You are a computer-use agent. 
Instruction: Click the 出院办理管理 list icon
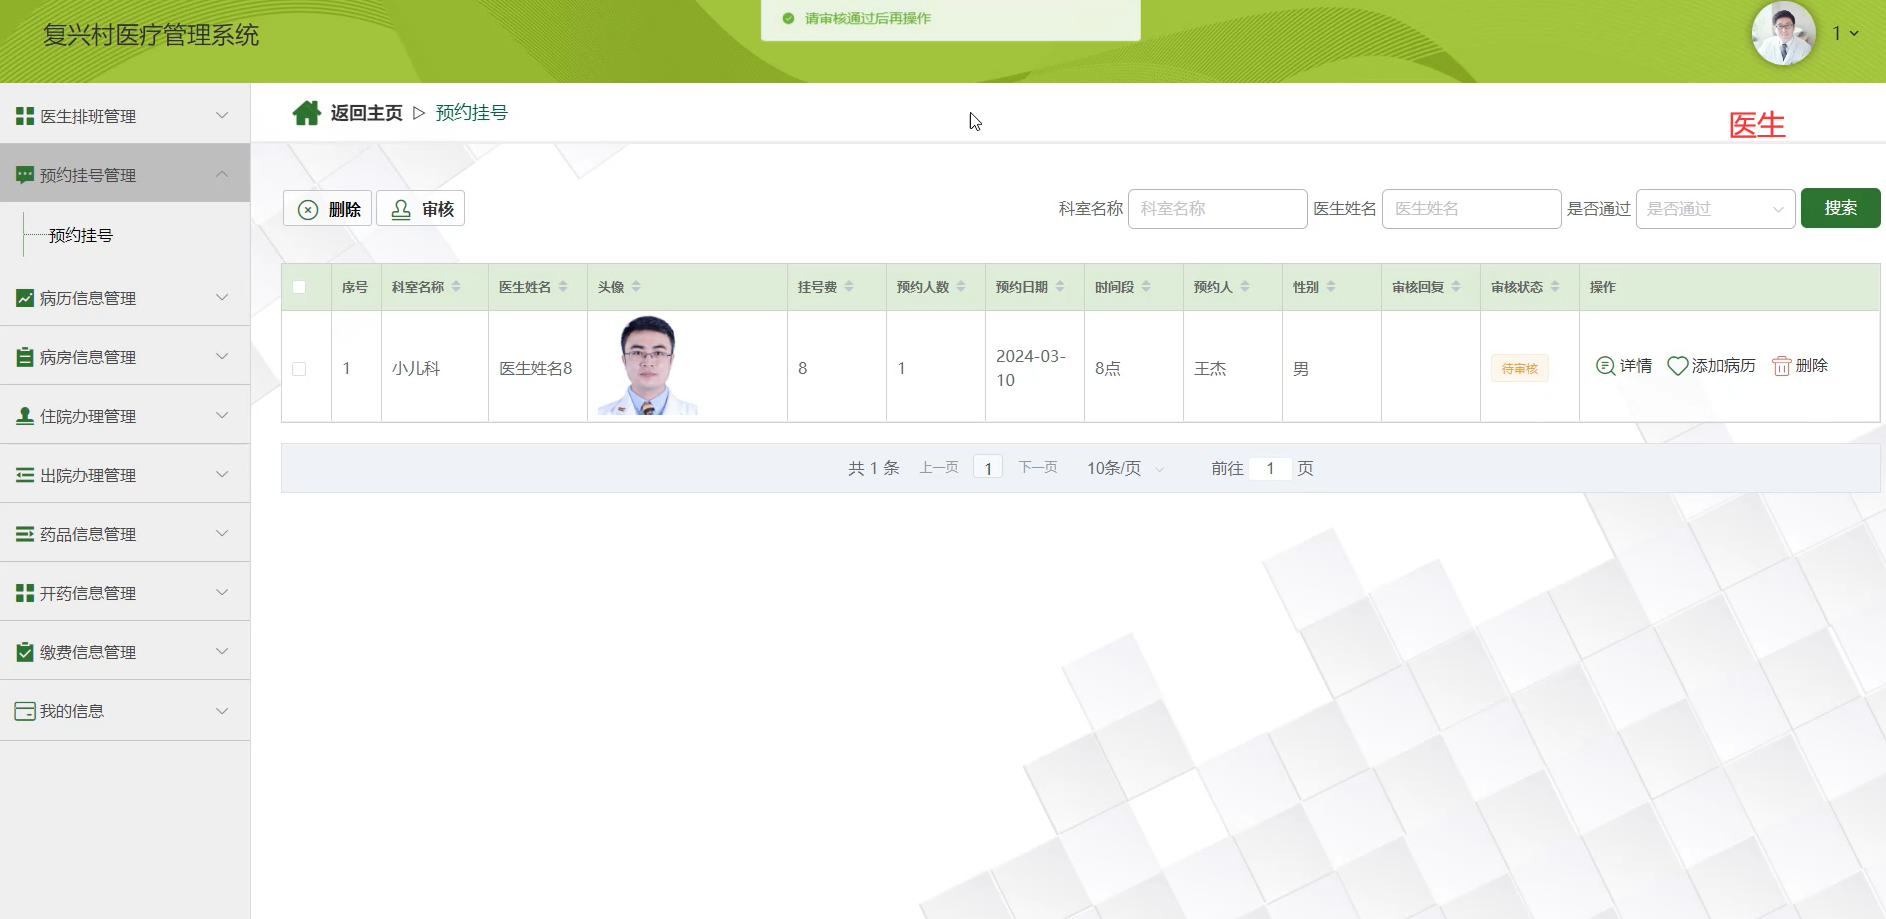(25, 475)
